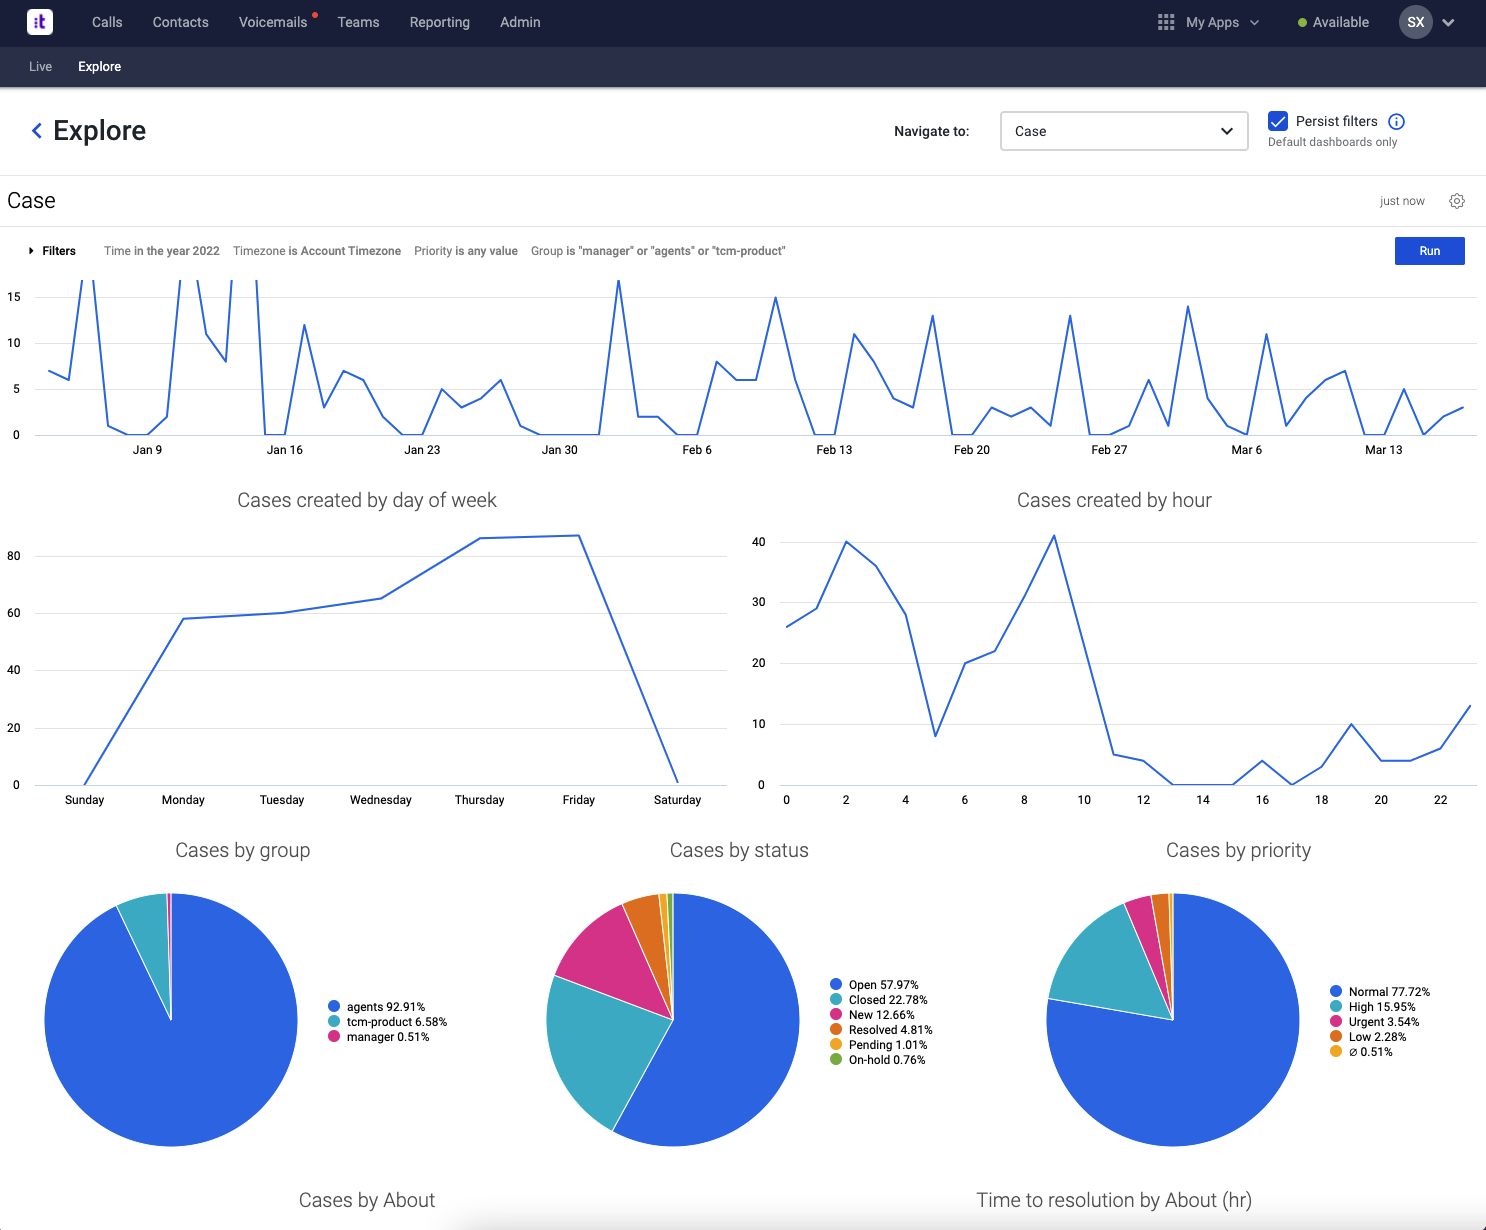Switch to the Live tab
Viewport: 1486px width, 1230px height.
tap(40, 66)
